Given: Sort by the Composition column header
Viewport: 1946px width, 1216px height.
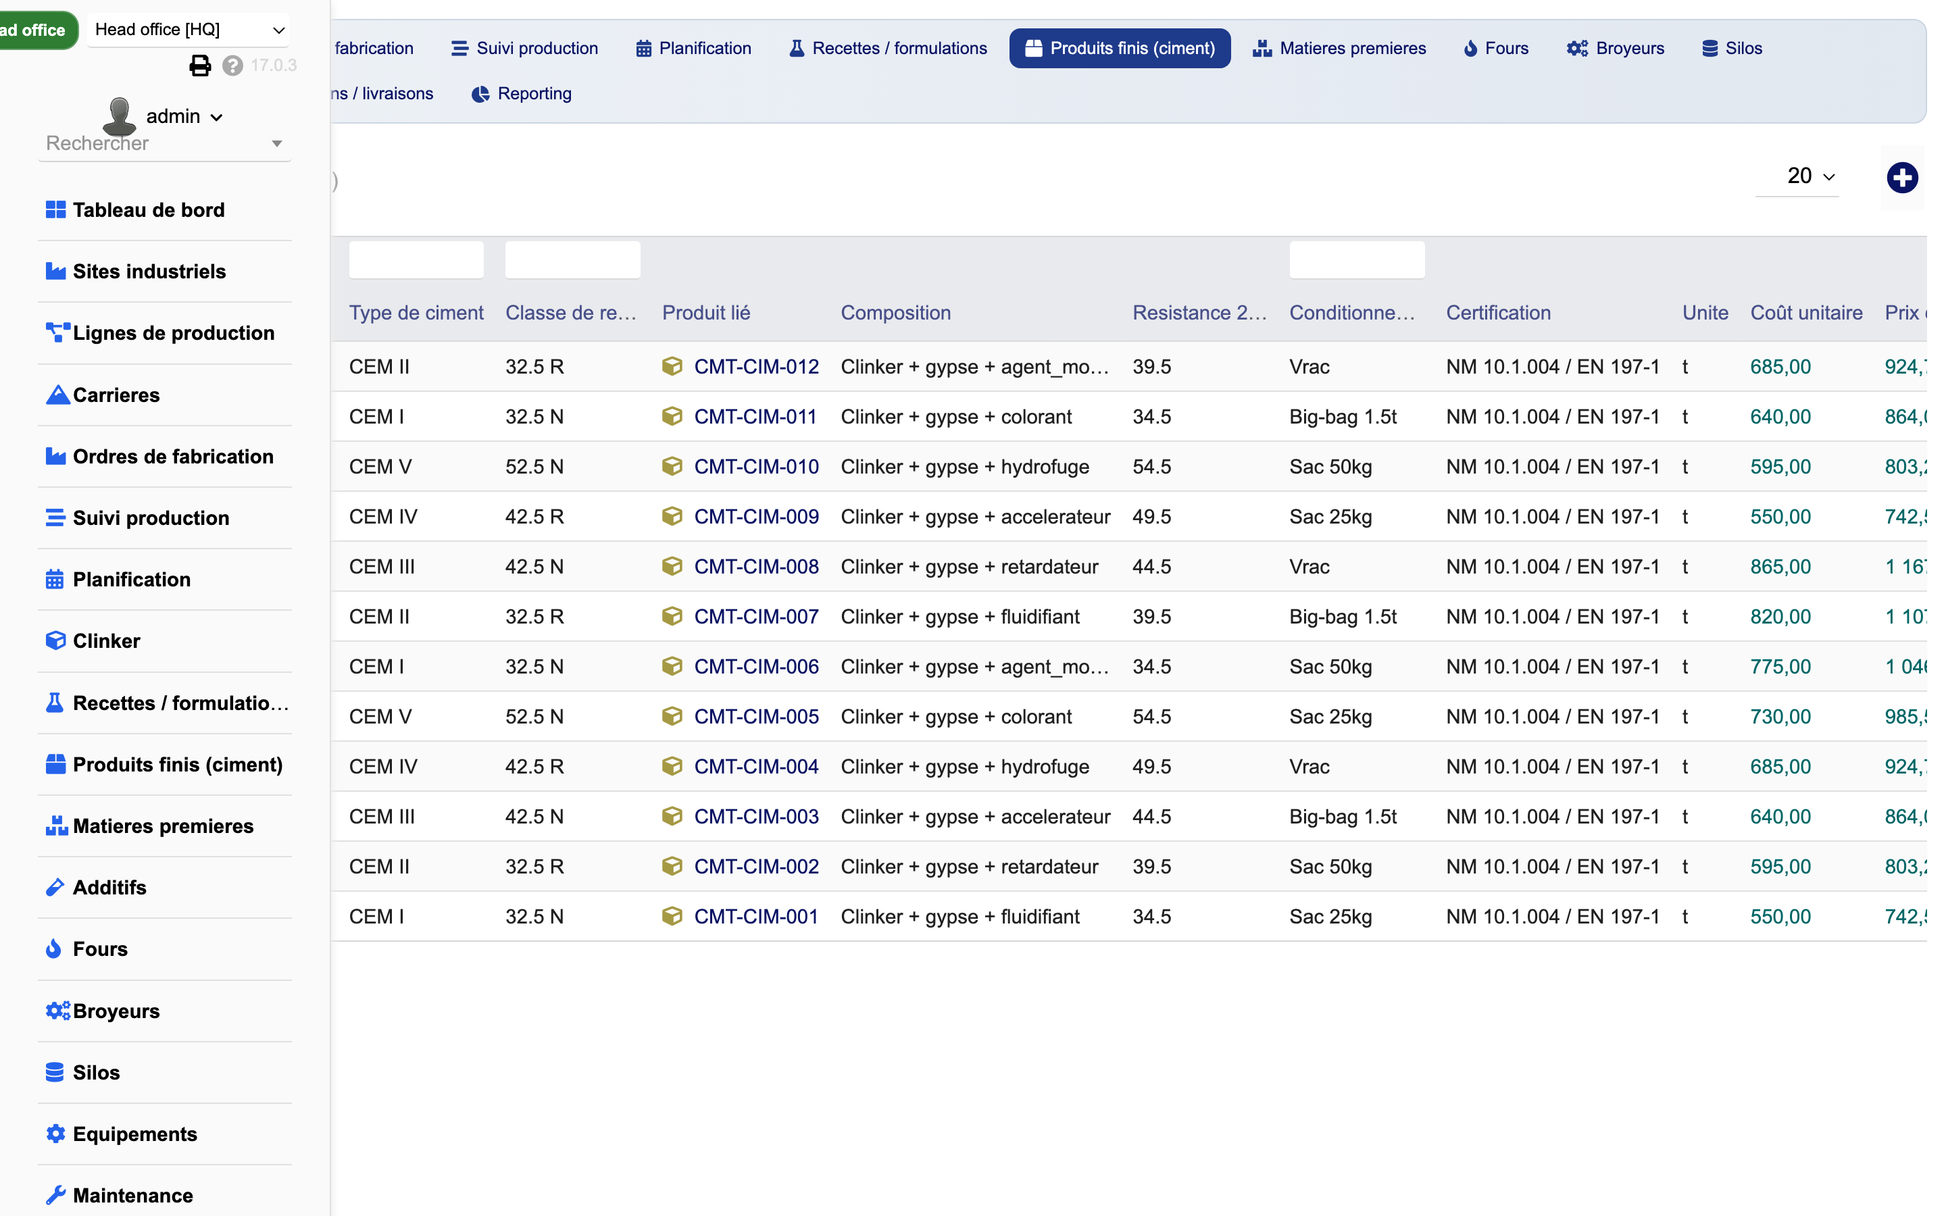Looking at the screenshot, I should pos(895,313).
